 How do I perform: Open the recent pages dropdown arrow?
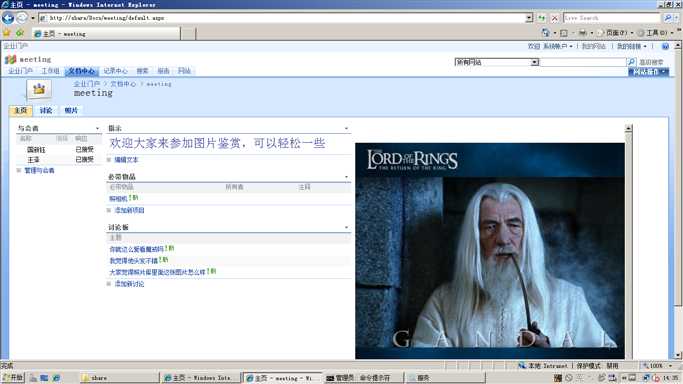[33, 18]
